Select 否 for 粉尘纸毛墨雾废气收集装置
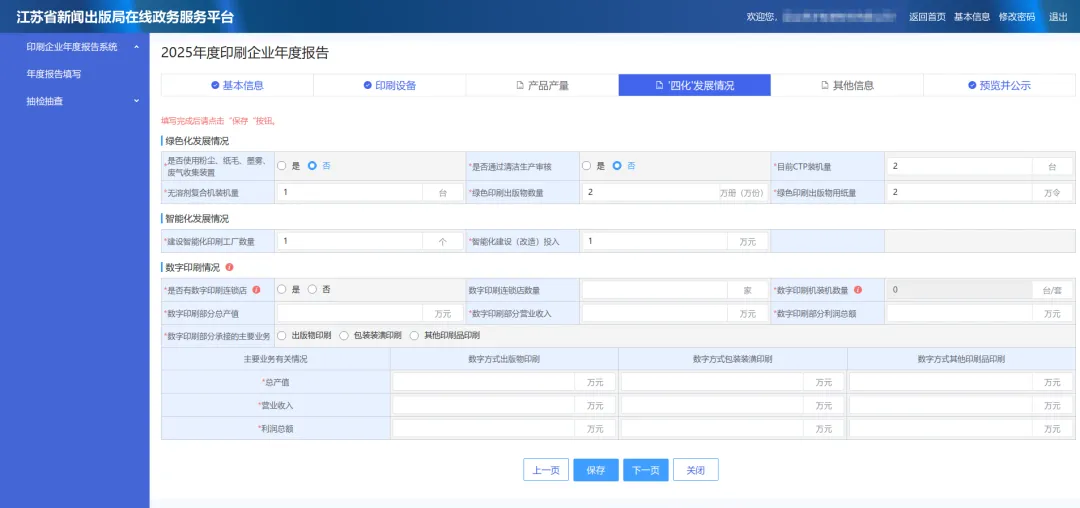The image size is (1080, 508). [x=312, y=165]
